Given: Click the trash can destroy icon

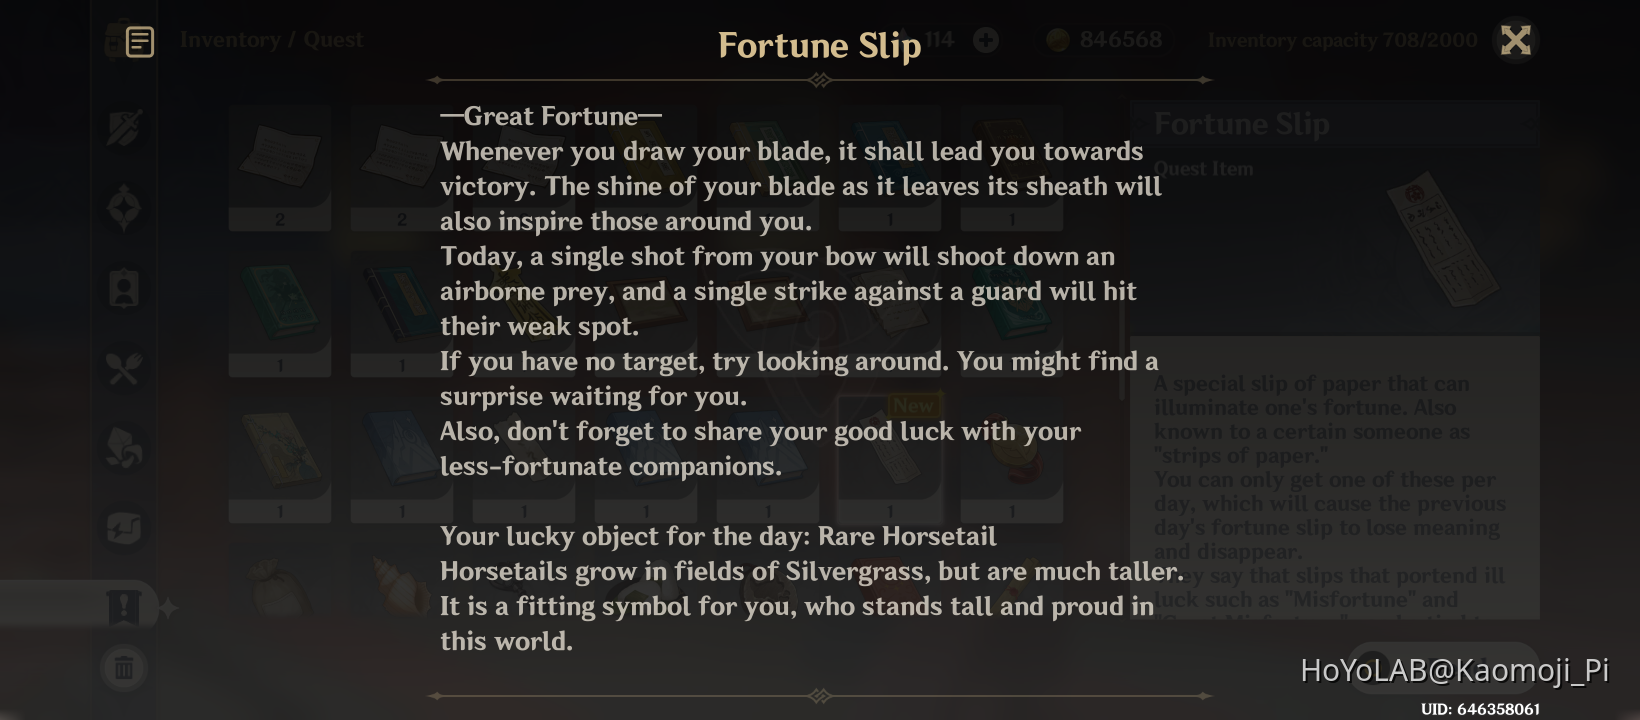Looking at the screenshot, I should click(x=124, y=668).
